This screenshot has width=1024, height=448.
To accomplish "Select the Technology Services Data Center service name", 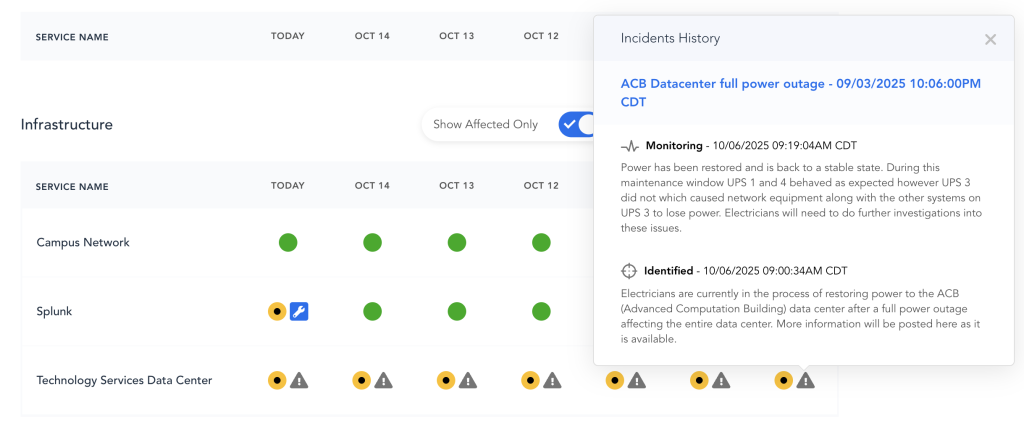I will pyautogui.click(x=124, y=380).
